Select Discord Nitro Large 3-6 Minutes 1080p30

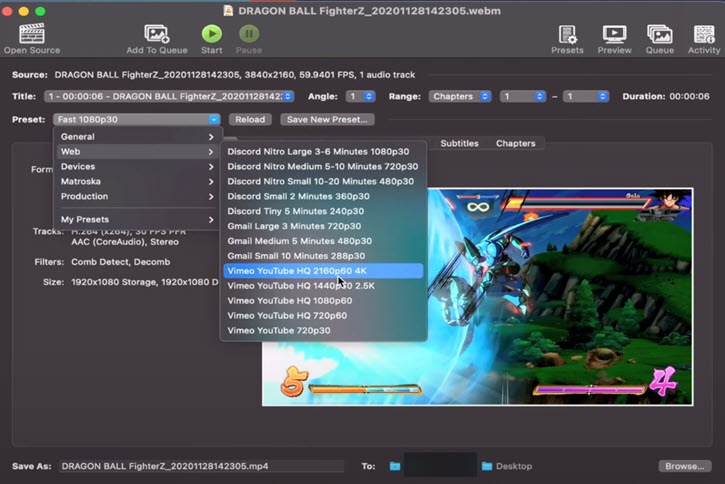click(323, 151)
